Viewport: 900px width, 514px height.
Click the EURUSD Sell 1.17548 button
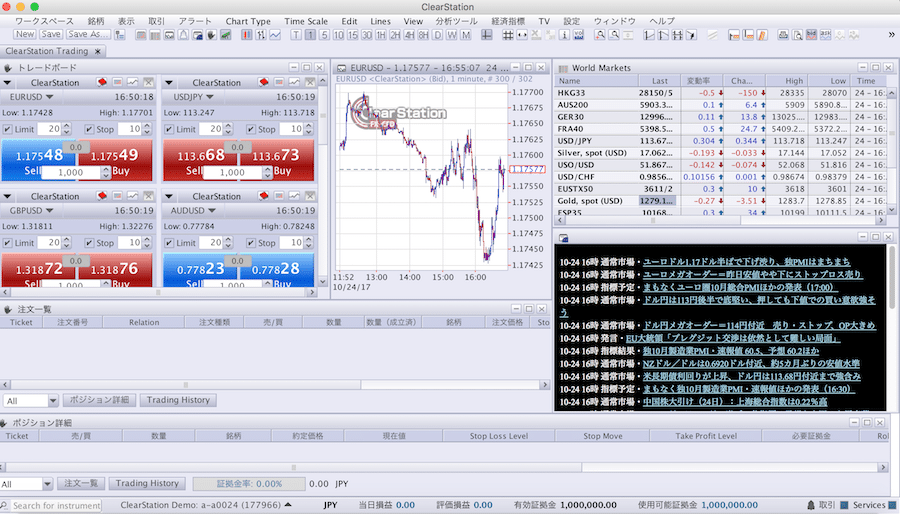(39, 161)
